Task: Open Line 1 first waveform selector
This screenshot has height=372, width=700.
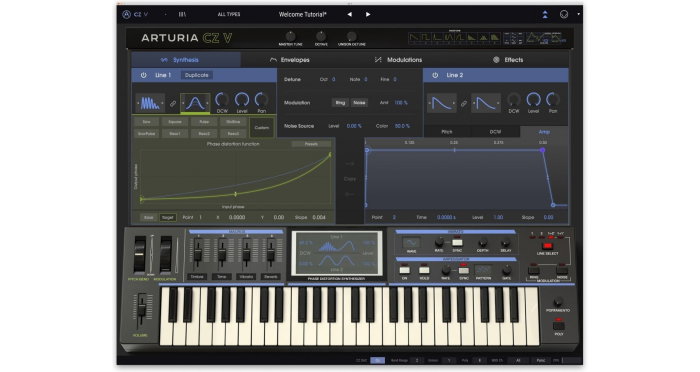Action: [150, 104]
